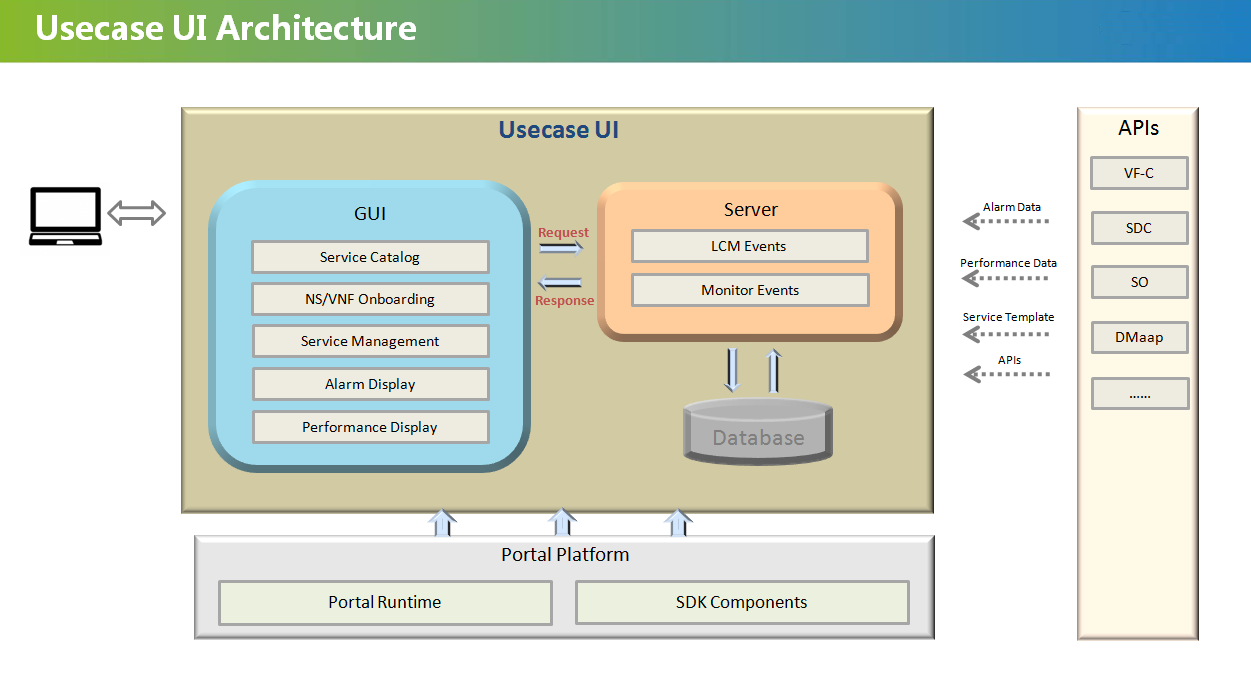This screenshot has width=1251, height=674.
Task: Click the SO API box
Action: (1139, 282)
